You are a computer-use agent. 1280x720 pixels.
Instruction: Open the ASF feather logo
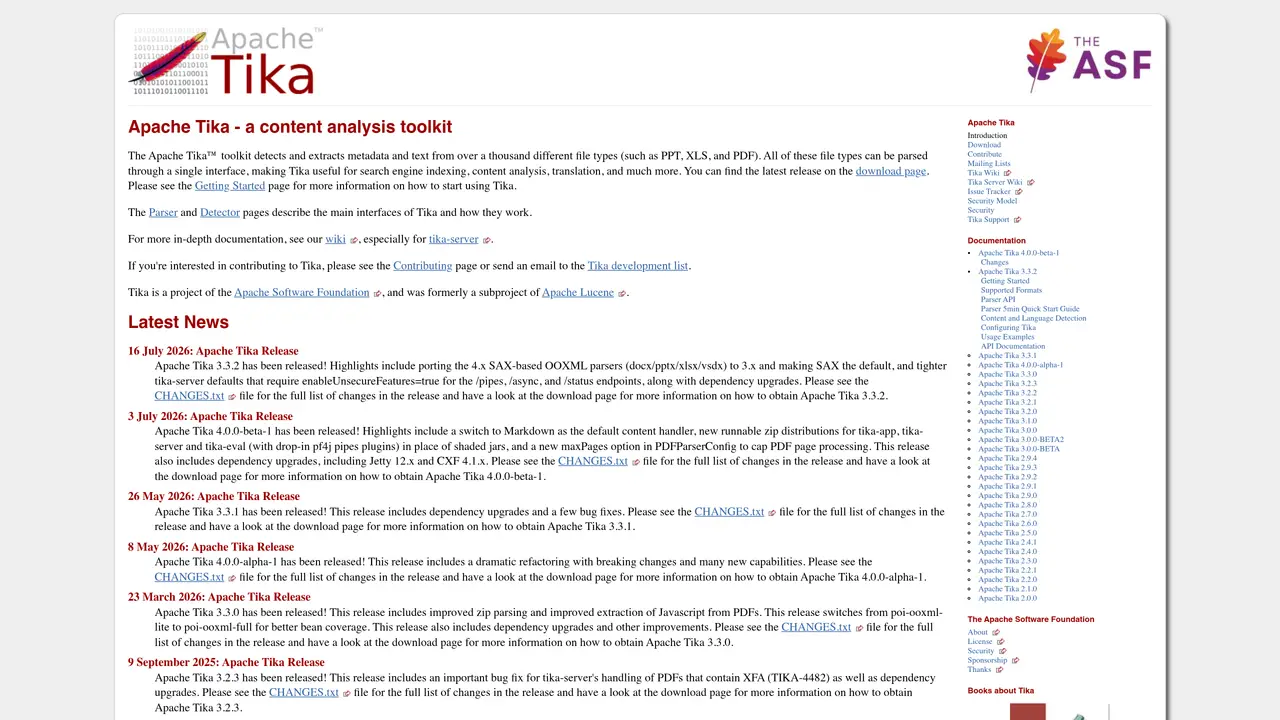point(1089,60)
